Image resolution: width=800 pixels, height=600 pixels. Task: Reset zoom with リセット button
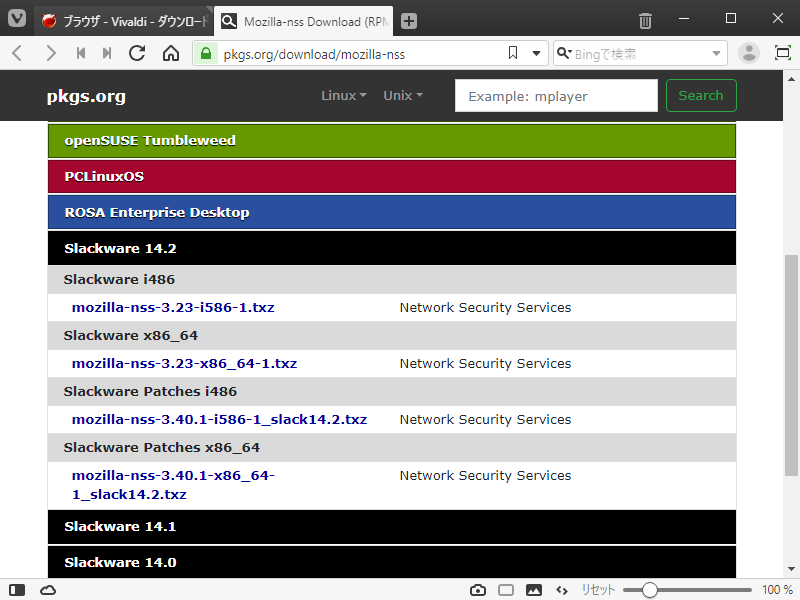click(x=598, y=590)
